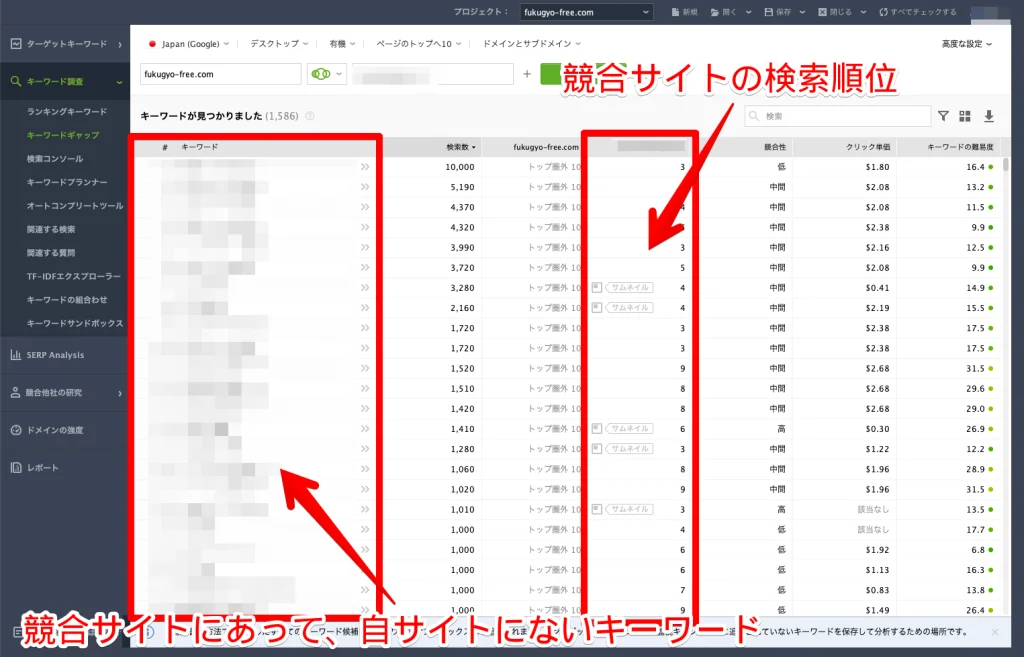
Task: Expand keyword details in the 3,990 searches row
Action: (x=365, y=248)
